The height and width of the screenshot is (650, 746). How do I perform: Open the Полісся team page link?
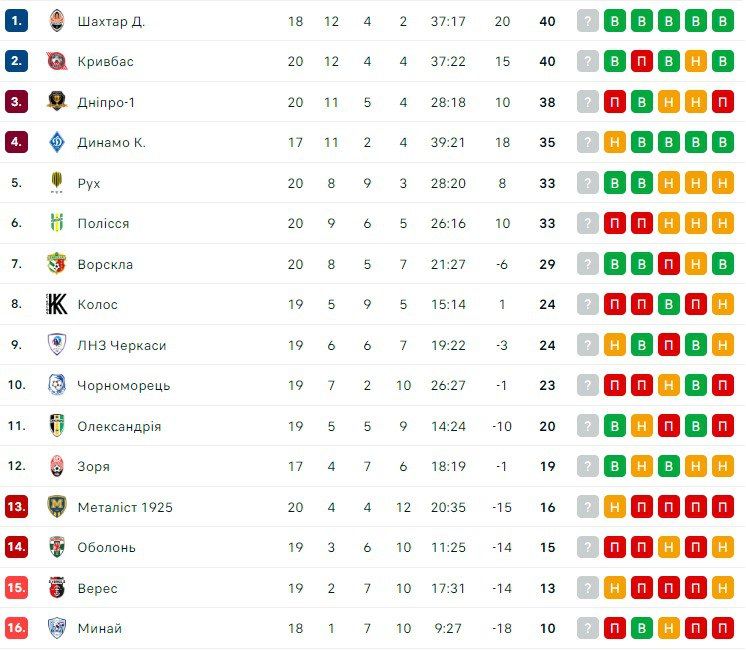click(103, 223)
